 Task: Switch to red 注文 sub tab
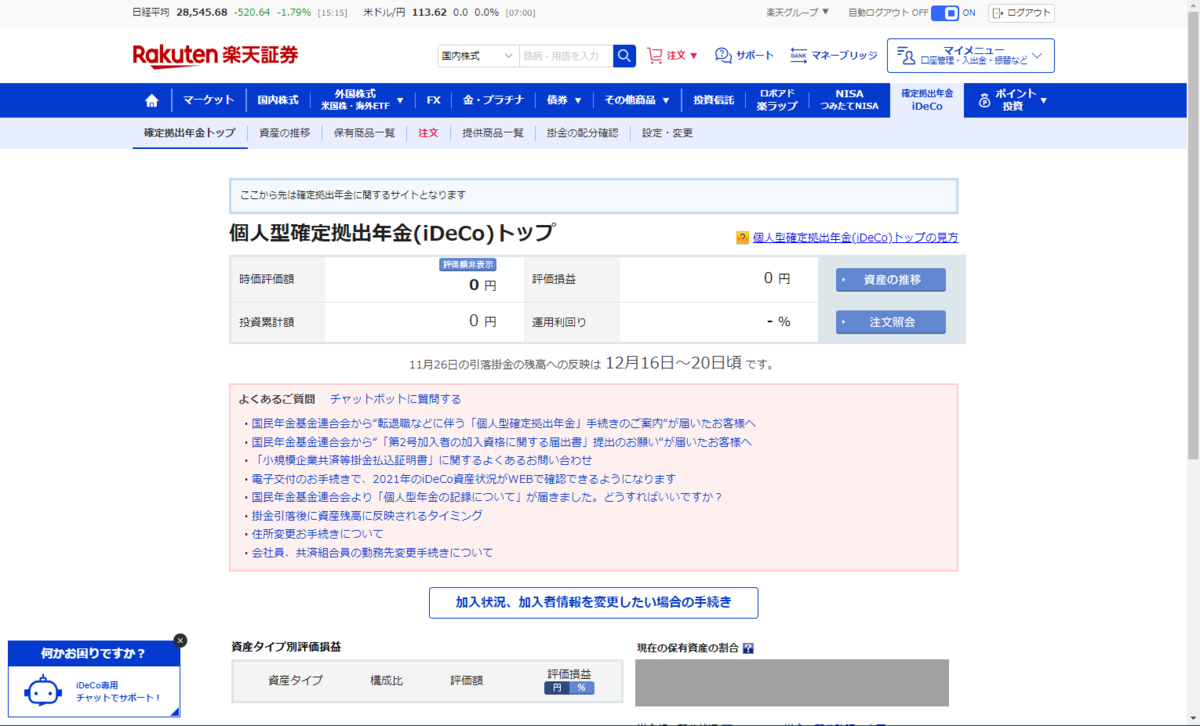[428, 133]
